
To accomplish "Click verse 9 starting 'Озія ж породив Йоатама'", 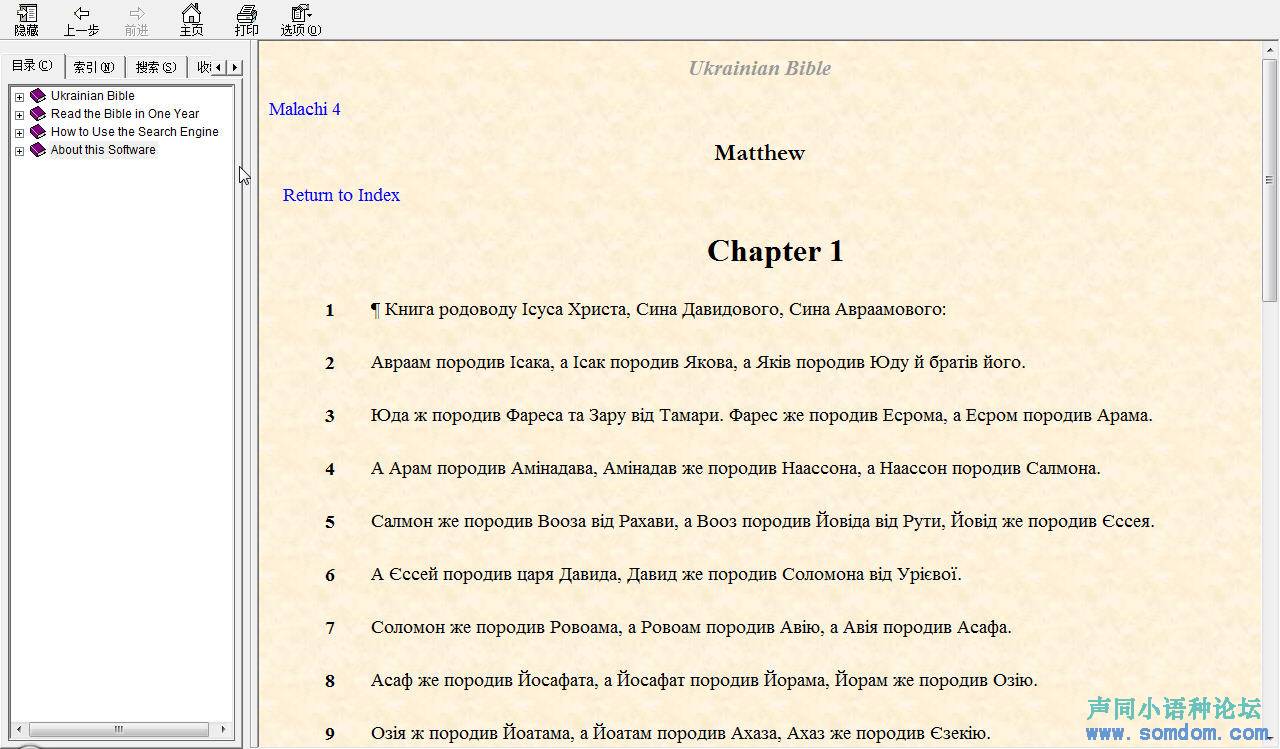I will pos(681,733).
